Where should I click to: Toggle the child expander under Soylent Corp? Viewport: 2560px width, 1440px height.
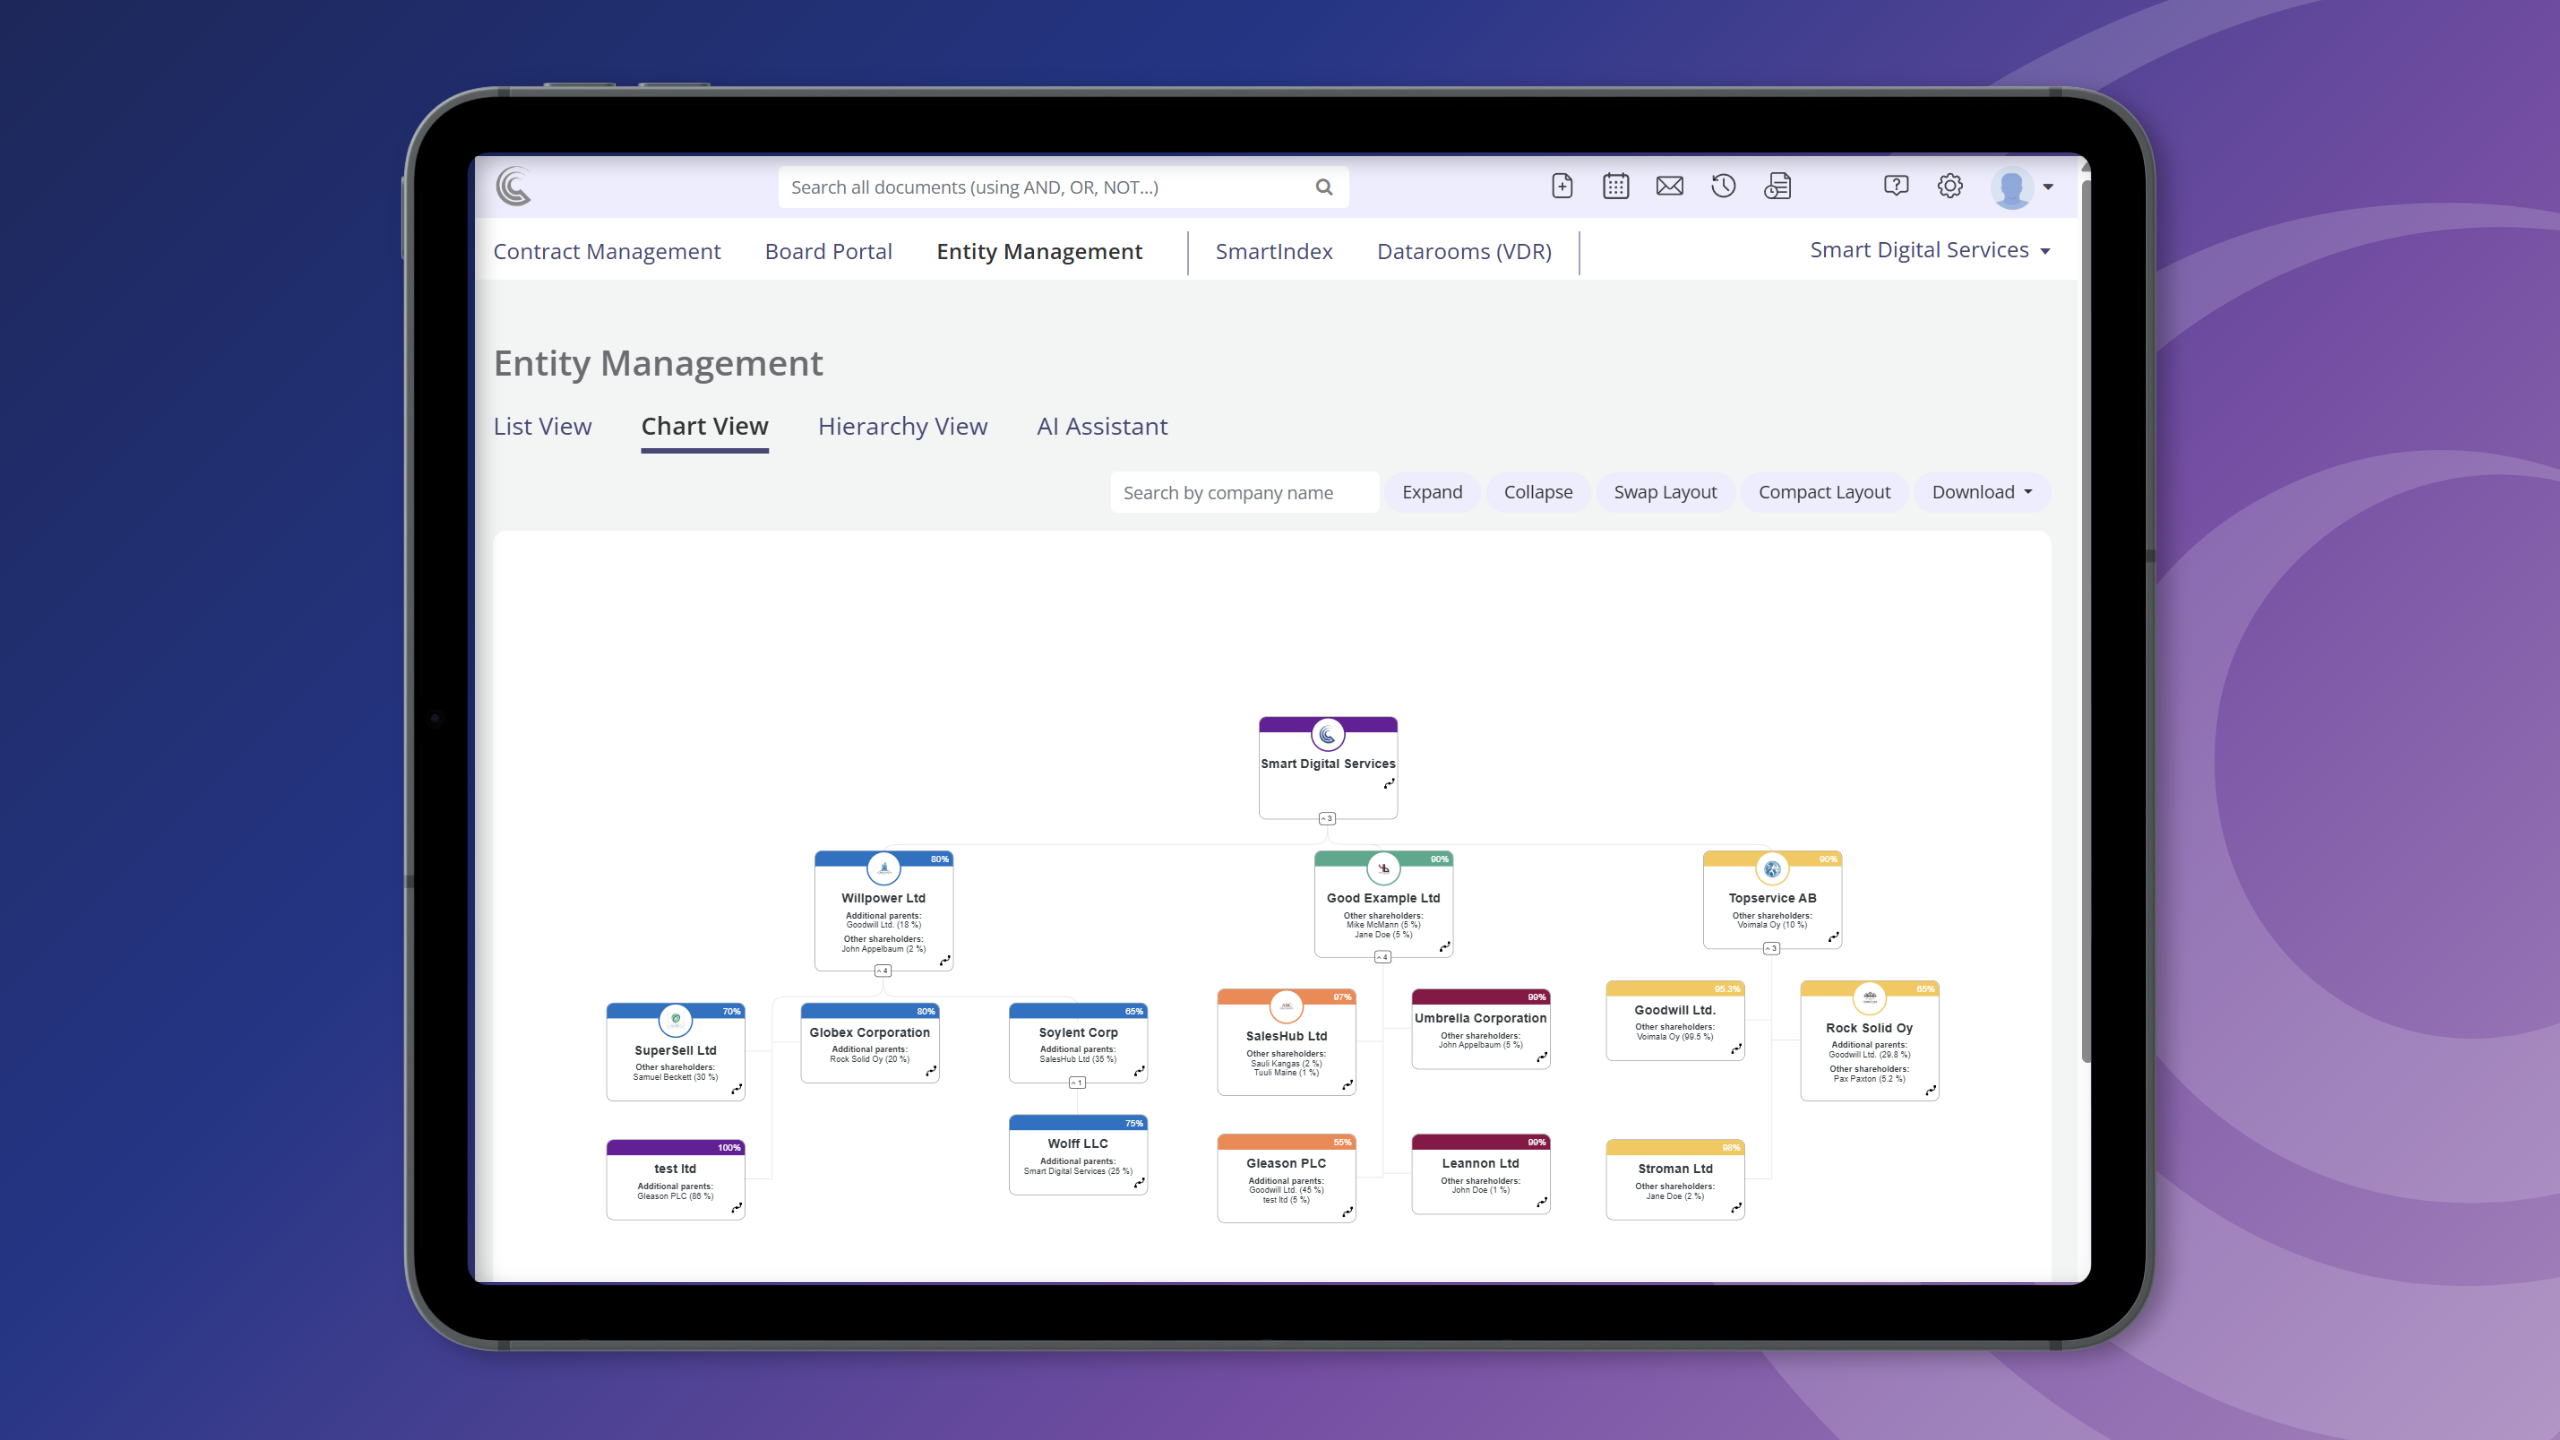[1077, 1083]
